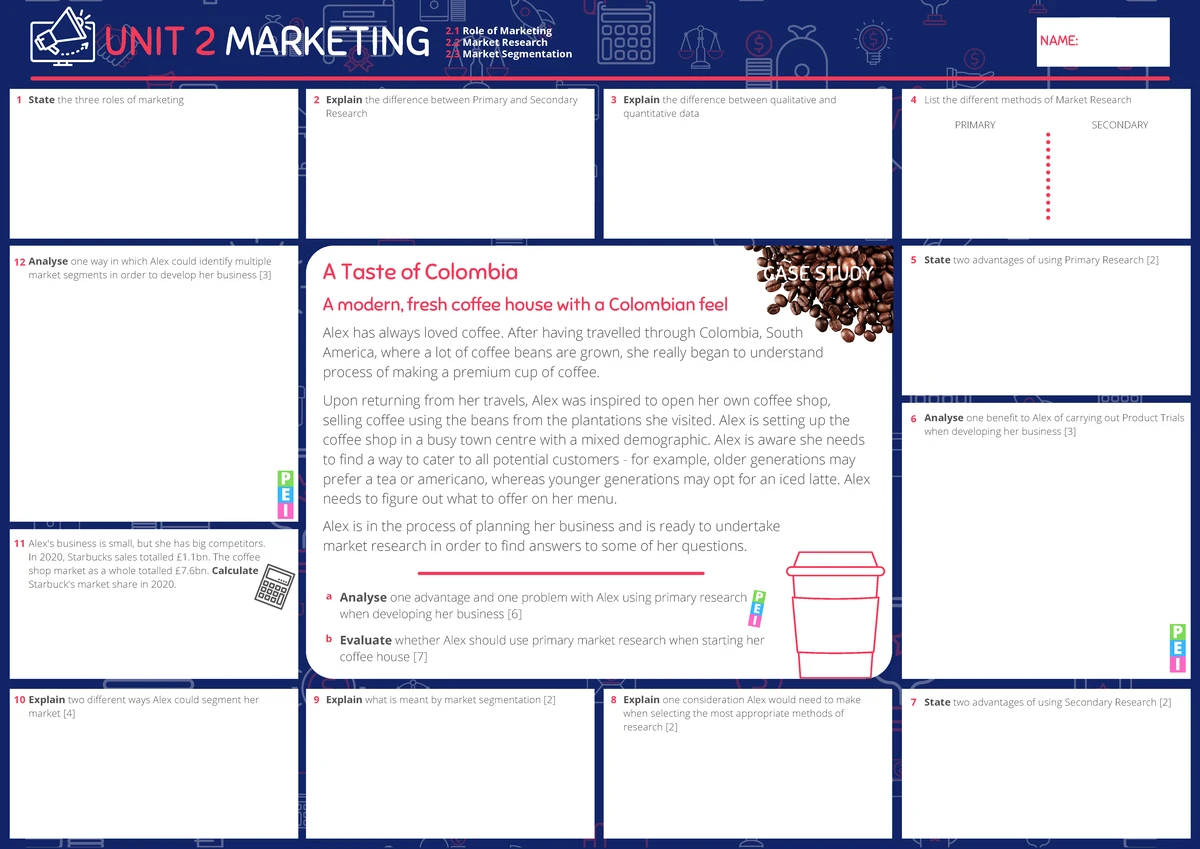The width and height of the screenshot is (1200, 849).
Task: Click the "CASE STUDY" label over the coffee beans
Action: 818,273
